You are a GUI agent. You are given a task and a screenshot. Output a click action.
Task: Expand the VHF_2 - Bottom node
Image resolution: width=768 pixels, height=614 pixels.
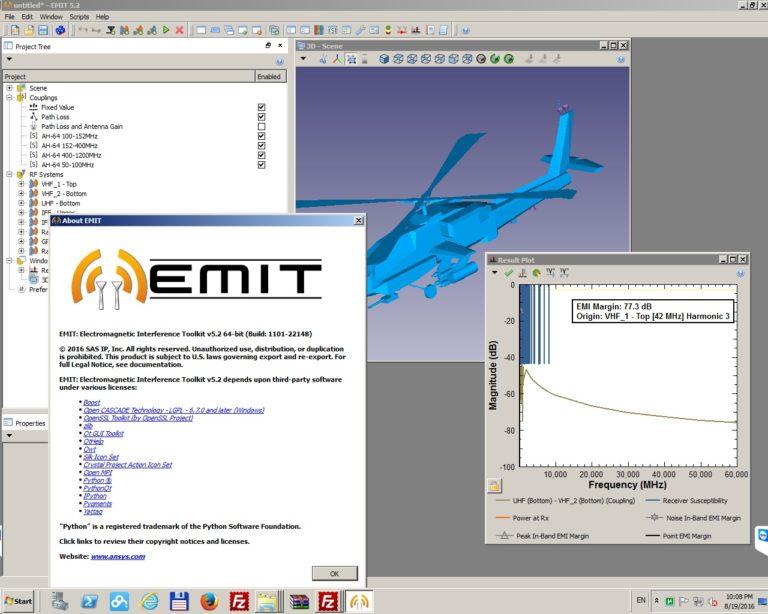click(x=21, y=193)
